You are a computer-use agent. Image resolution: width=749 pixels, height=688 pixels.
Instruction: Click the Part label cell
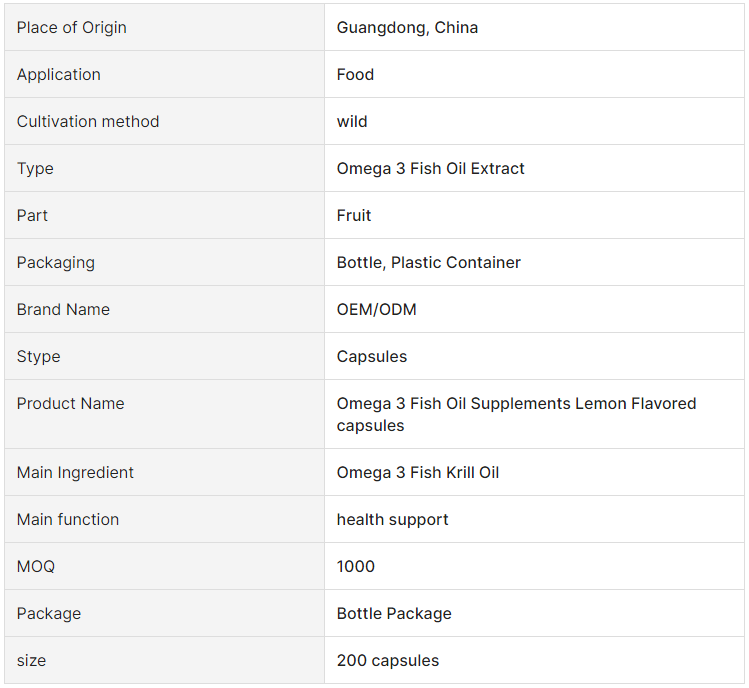pyautogui.click(x=164, y=215)
